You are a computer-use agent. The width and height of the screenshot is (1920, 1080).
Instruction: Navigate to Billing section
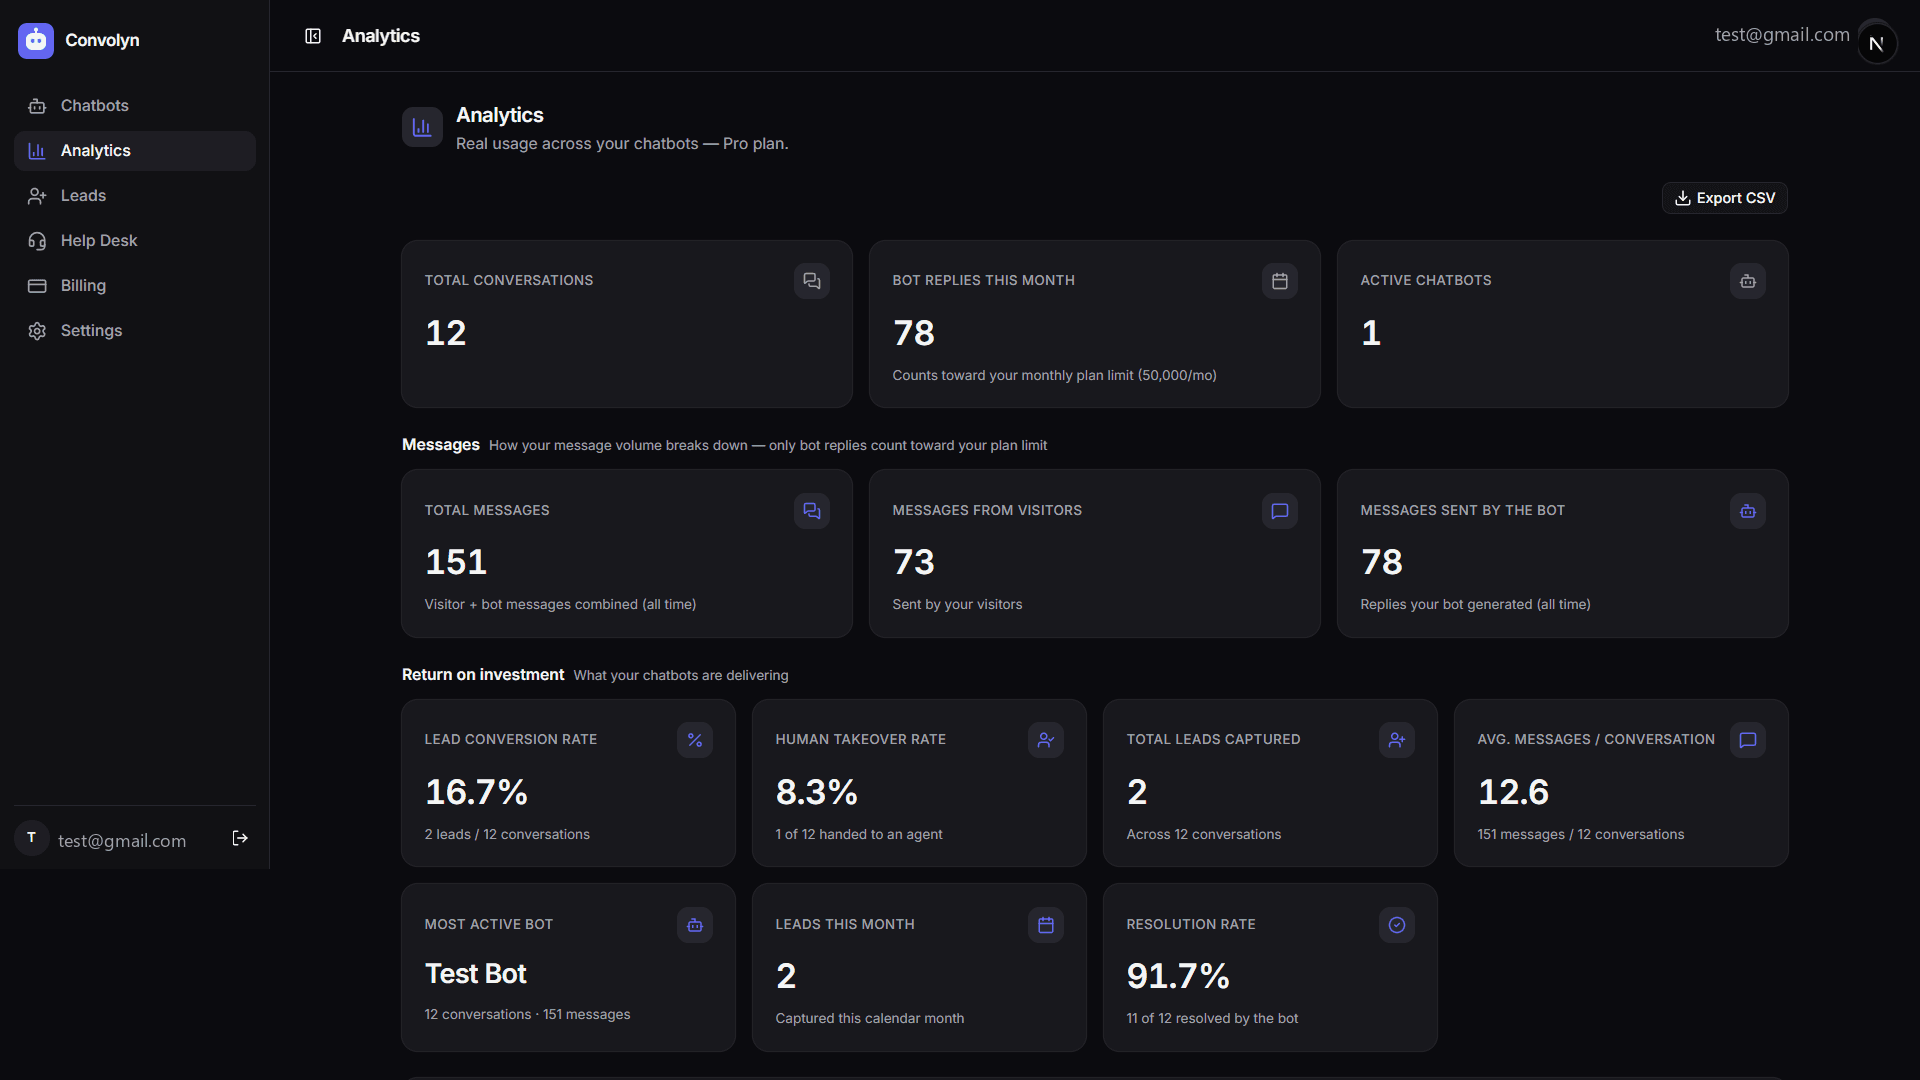pos(135,286)
